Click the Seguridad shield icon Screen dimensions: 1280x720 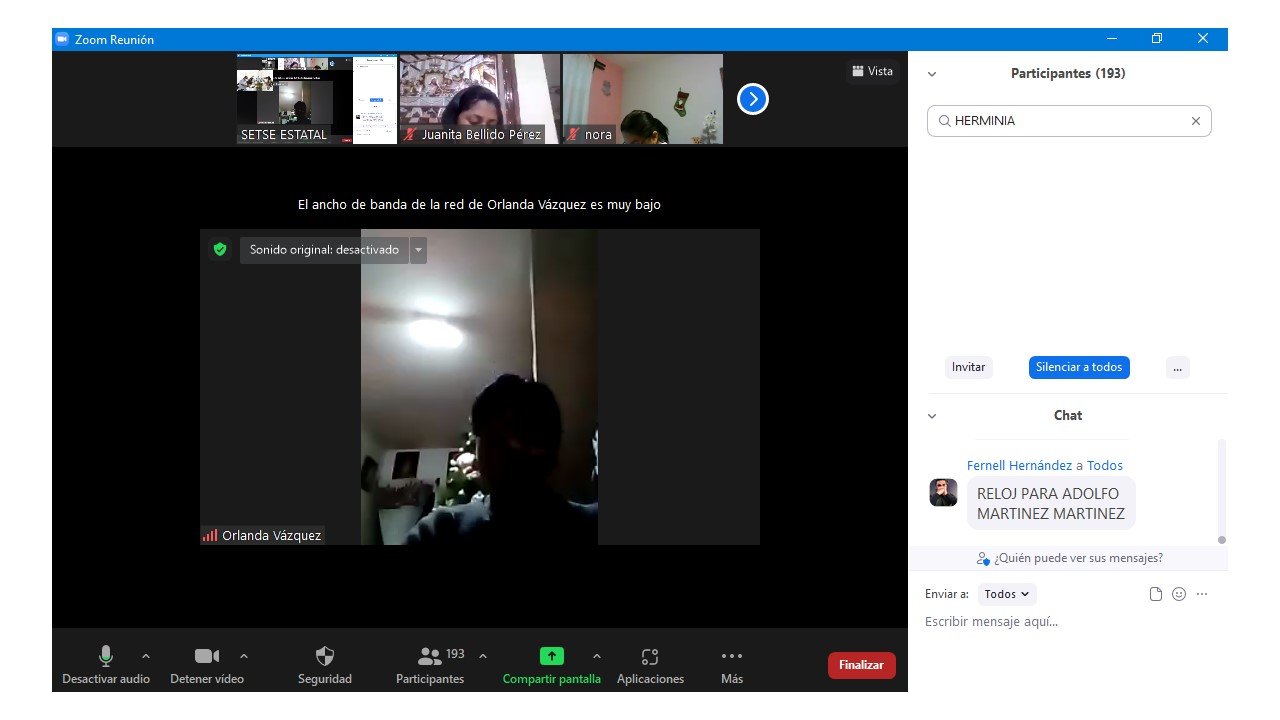324,656
